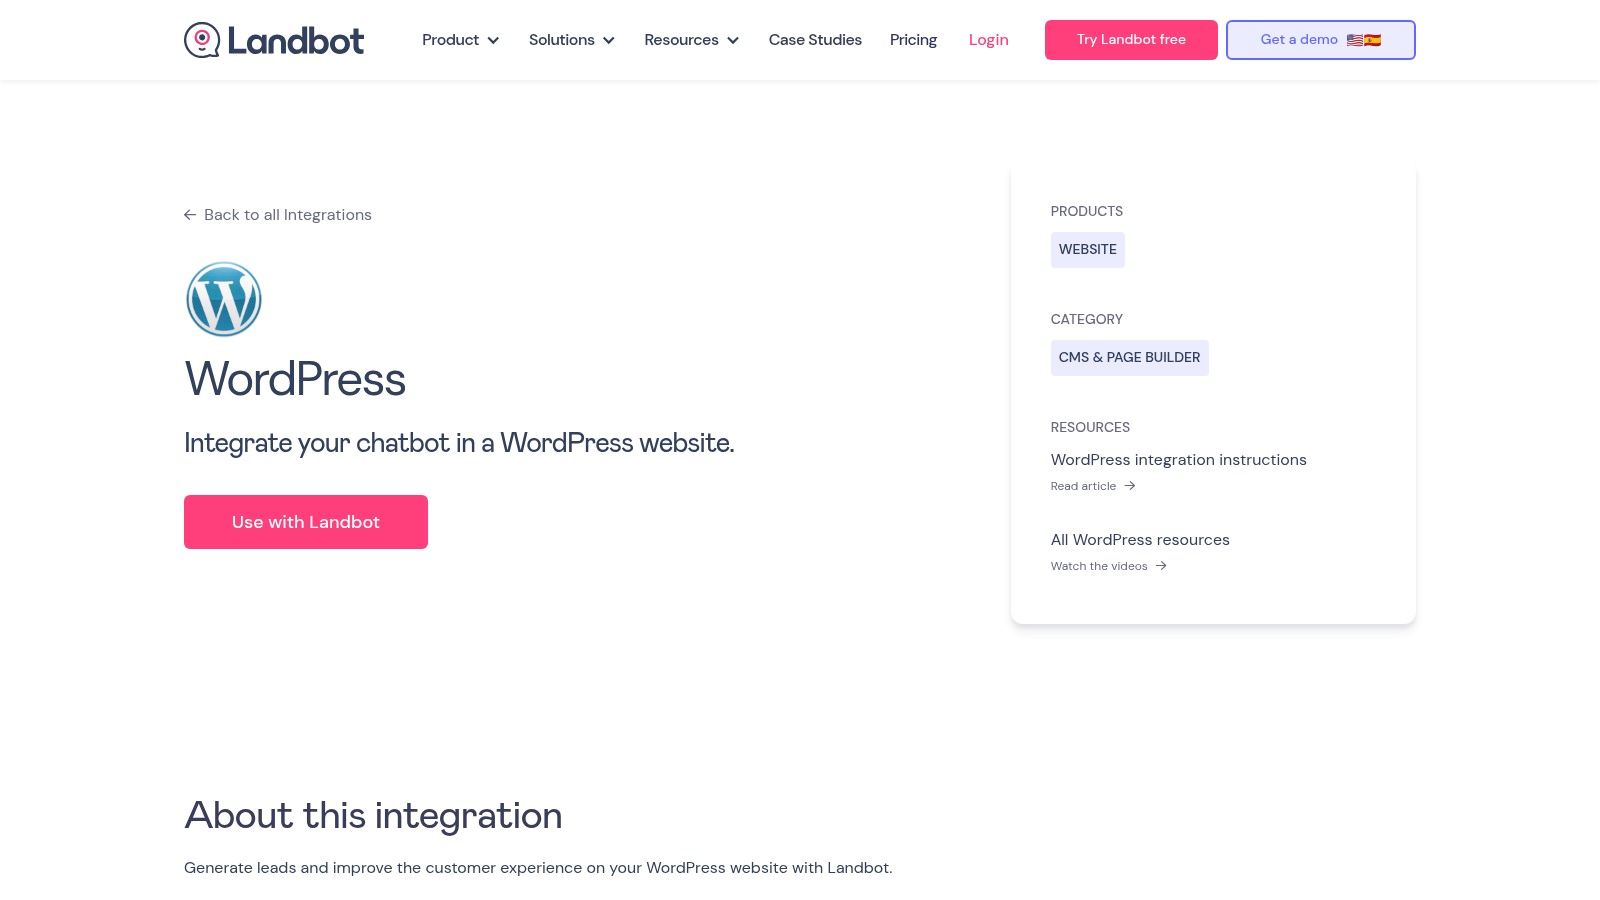
Task: Click the flags icon on Get a demo
Action: pos(1364,40)
